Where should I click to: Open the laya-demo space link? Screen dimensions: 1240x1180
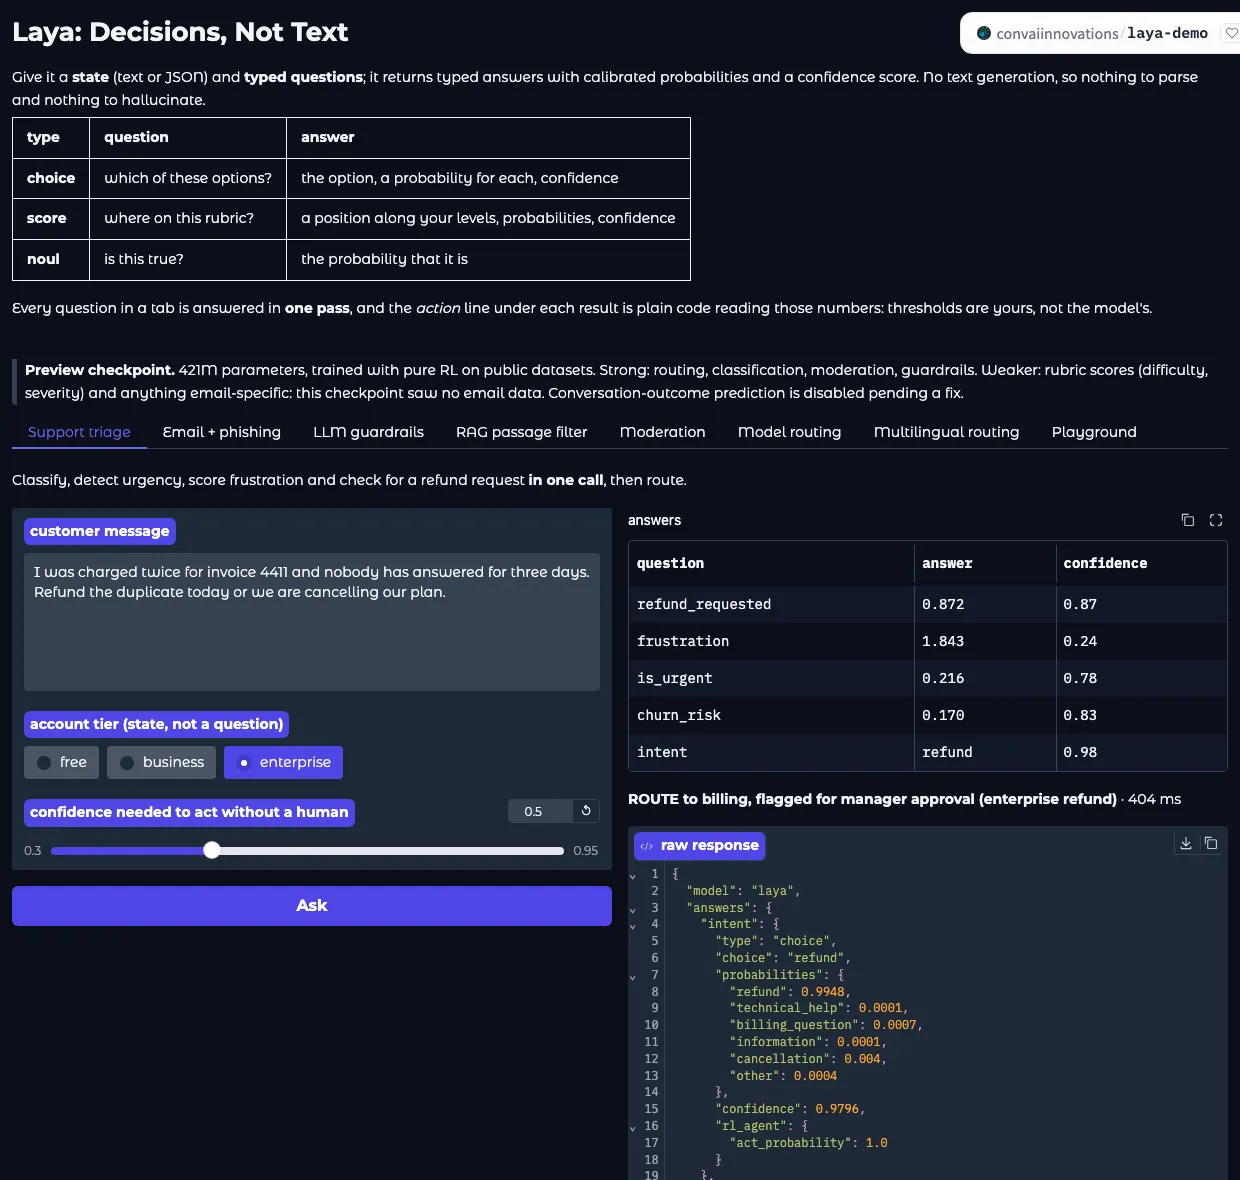(1167, 33)
